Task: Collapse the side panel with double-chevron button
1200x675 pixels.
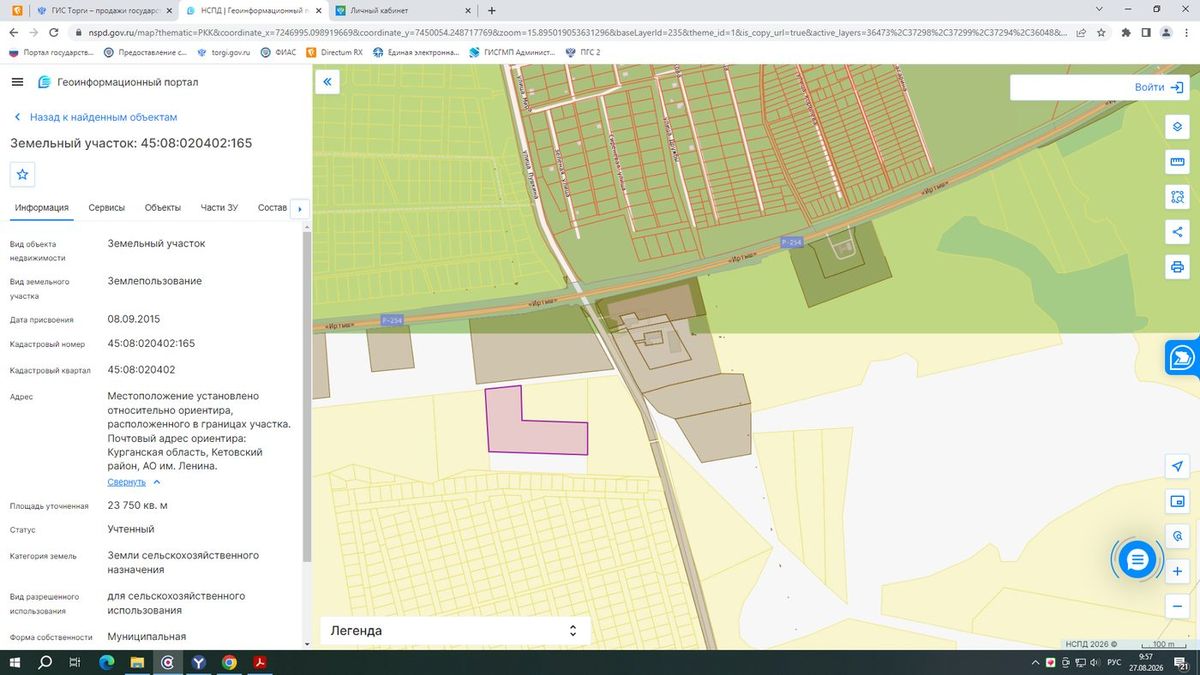Action: [327, 82]
